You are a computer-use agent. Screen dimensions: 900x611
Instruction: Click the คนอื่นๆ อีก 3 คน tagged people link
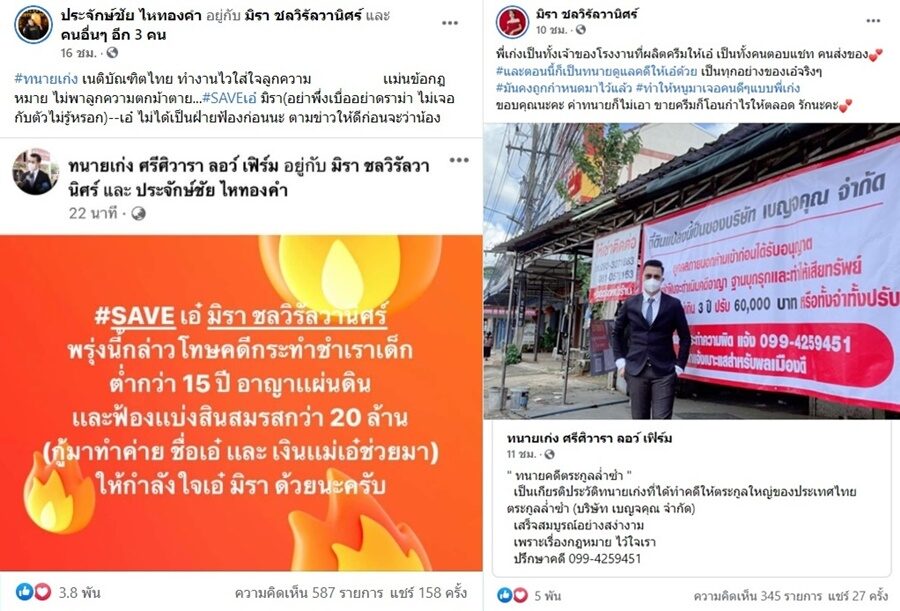[x=113, y=34]
